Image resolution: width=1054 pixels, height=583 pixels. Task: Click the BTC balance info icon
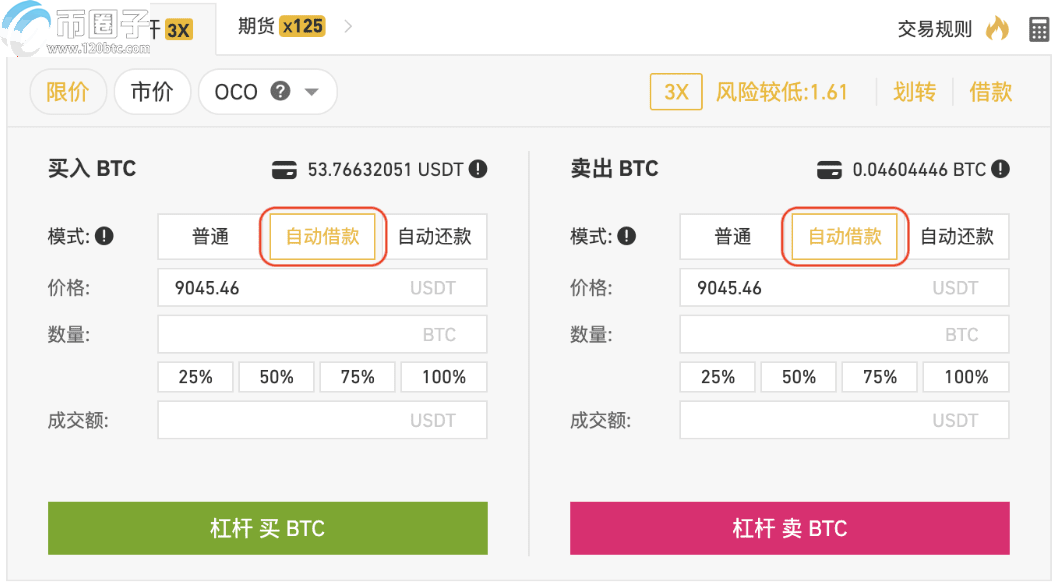click(1000, 169)
